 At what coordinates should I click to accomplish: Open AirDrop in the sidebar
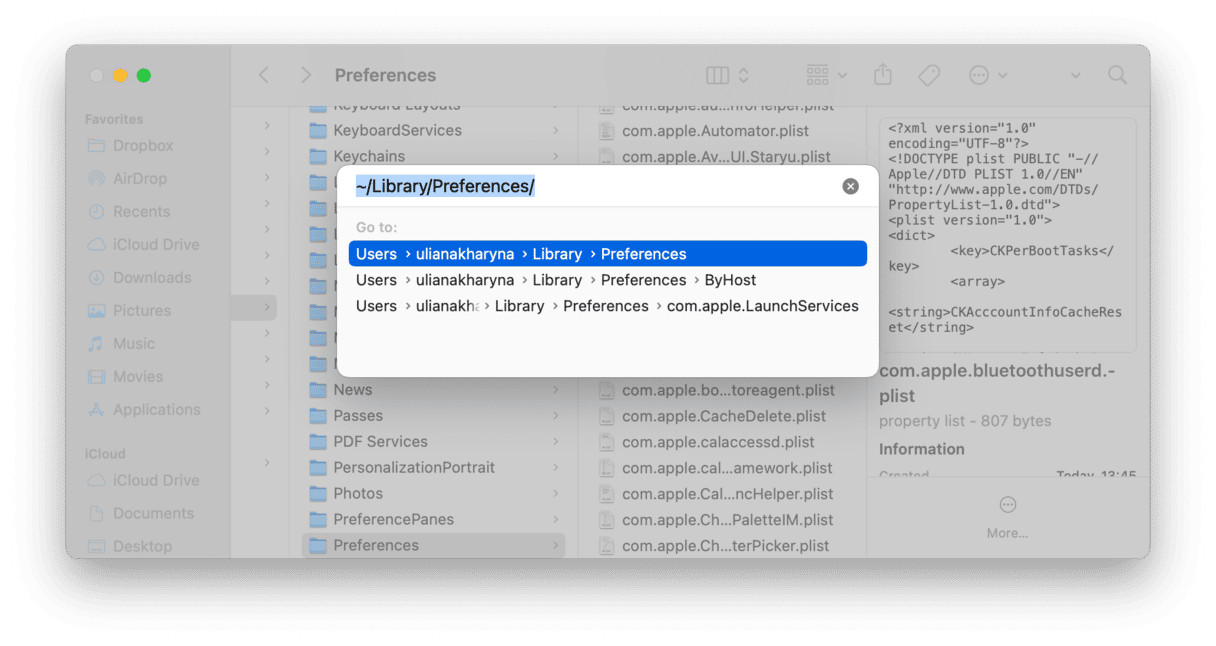pos(127,178)
